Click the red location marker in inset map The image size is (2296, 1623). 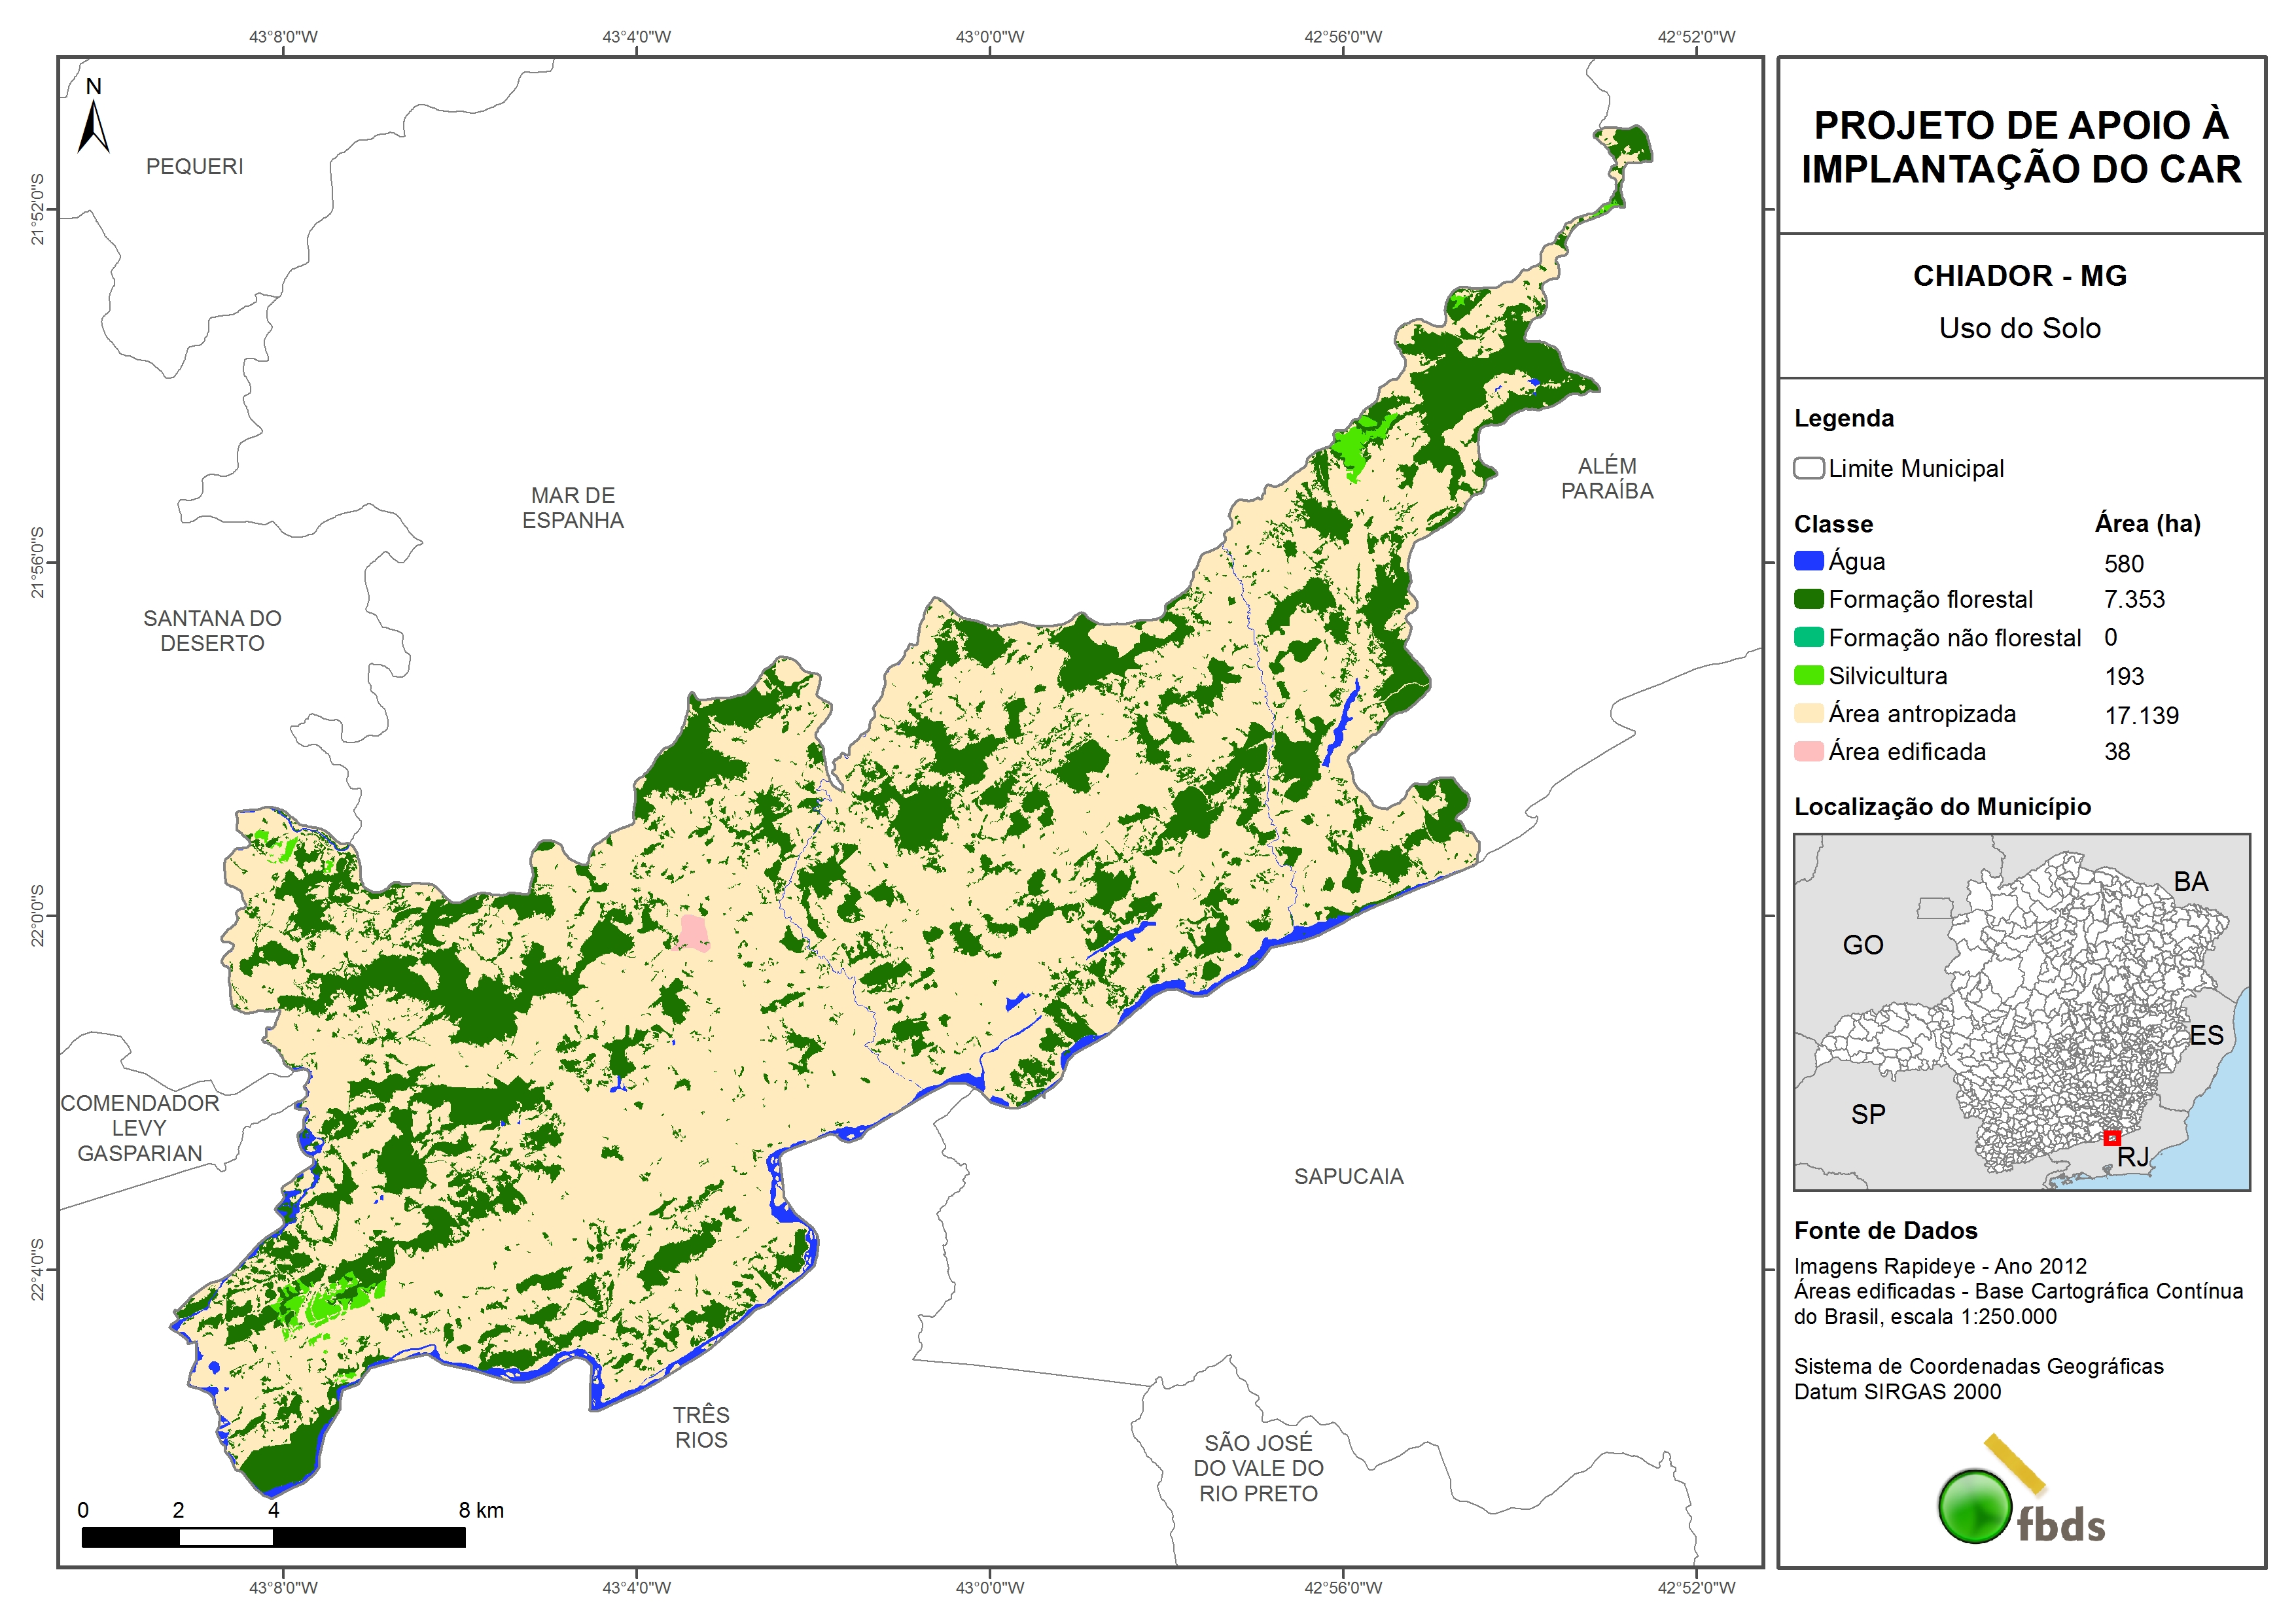2112,1138
